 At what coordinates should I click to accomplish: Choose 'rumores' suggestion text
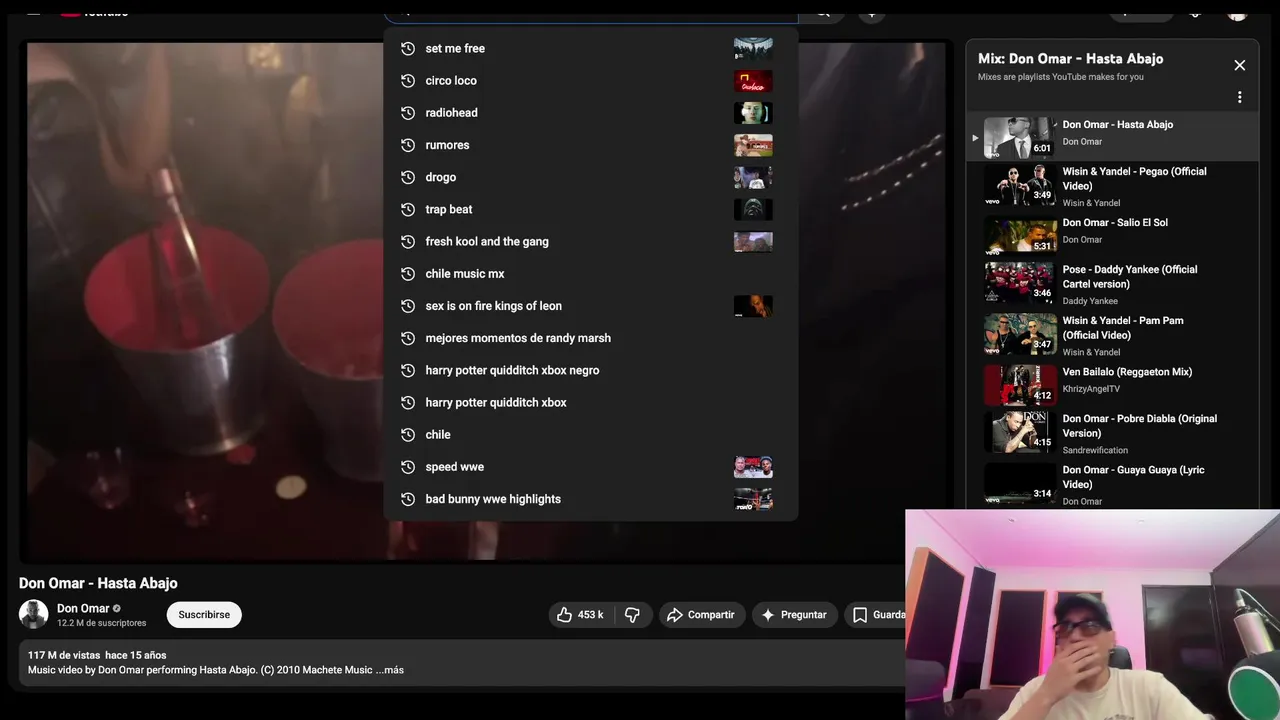pyautogui.click(x=447, y=145)
